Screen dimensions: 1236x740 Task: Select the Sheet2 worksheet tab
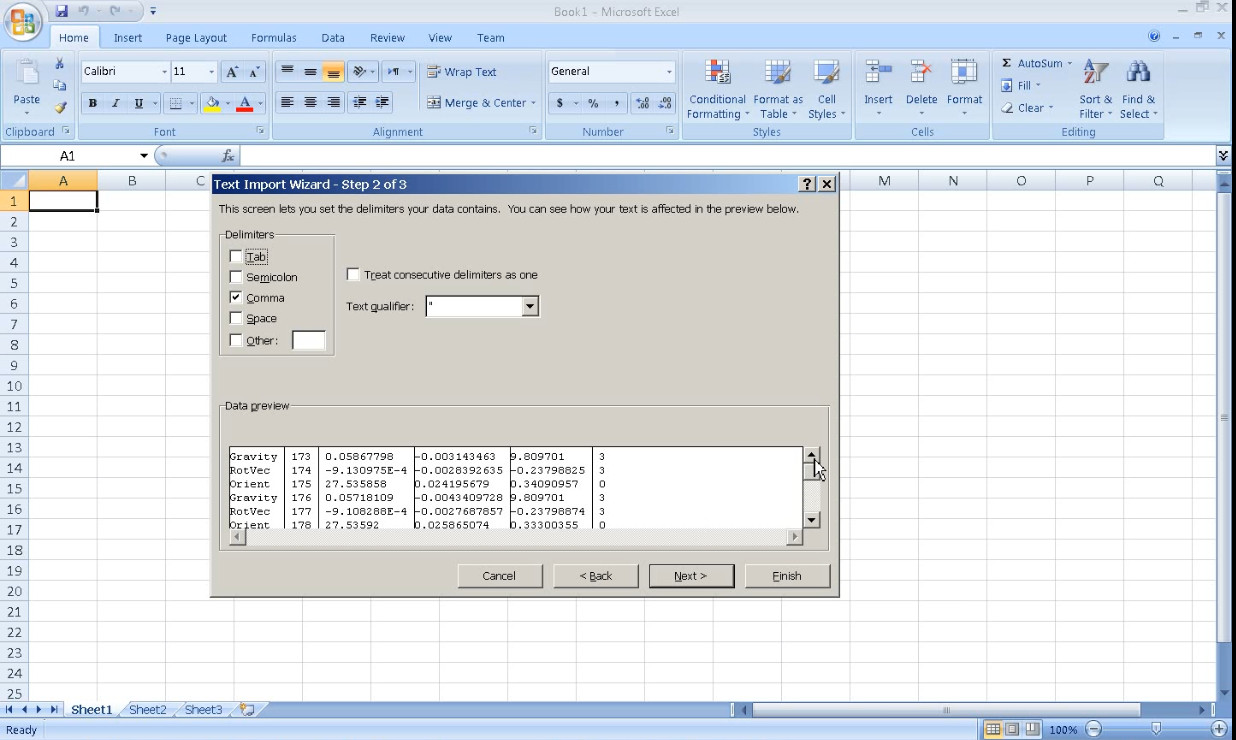click(x=147, y=709)
